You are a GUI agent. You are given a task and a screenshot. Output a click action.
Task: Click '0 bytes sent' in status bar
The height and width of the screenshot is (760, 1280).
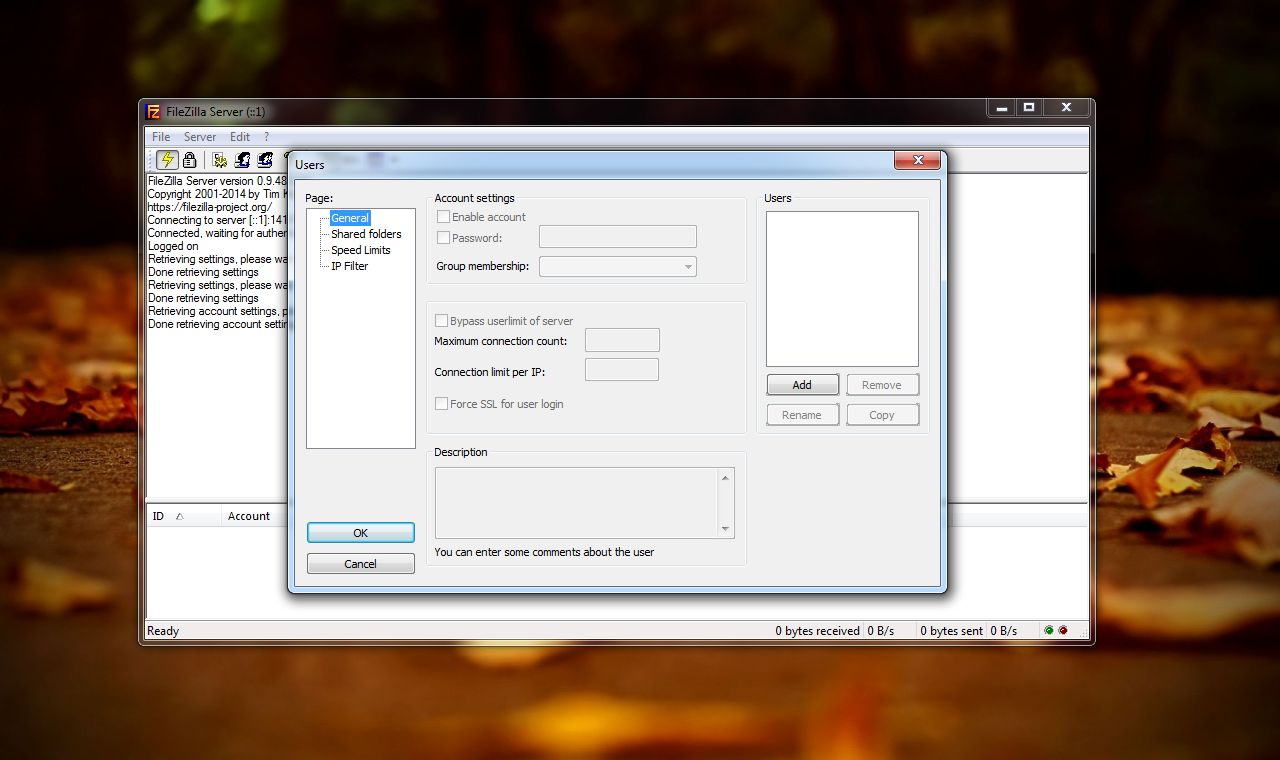point(951,631)
